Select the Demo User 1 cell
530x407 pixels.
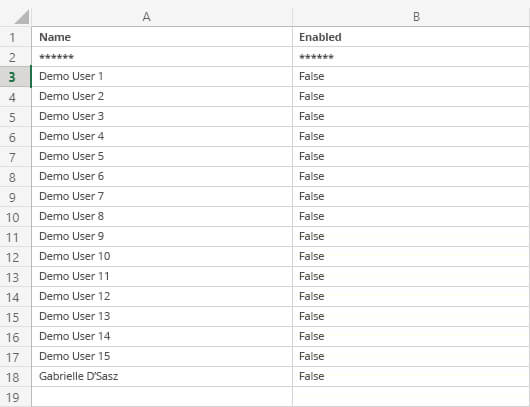162,77
